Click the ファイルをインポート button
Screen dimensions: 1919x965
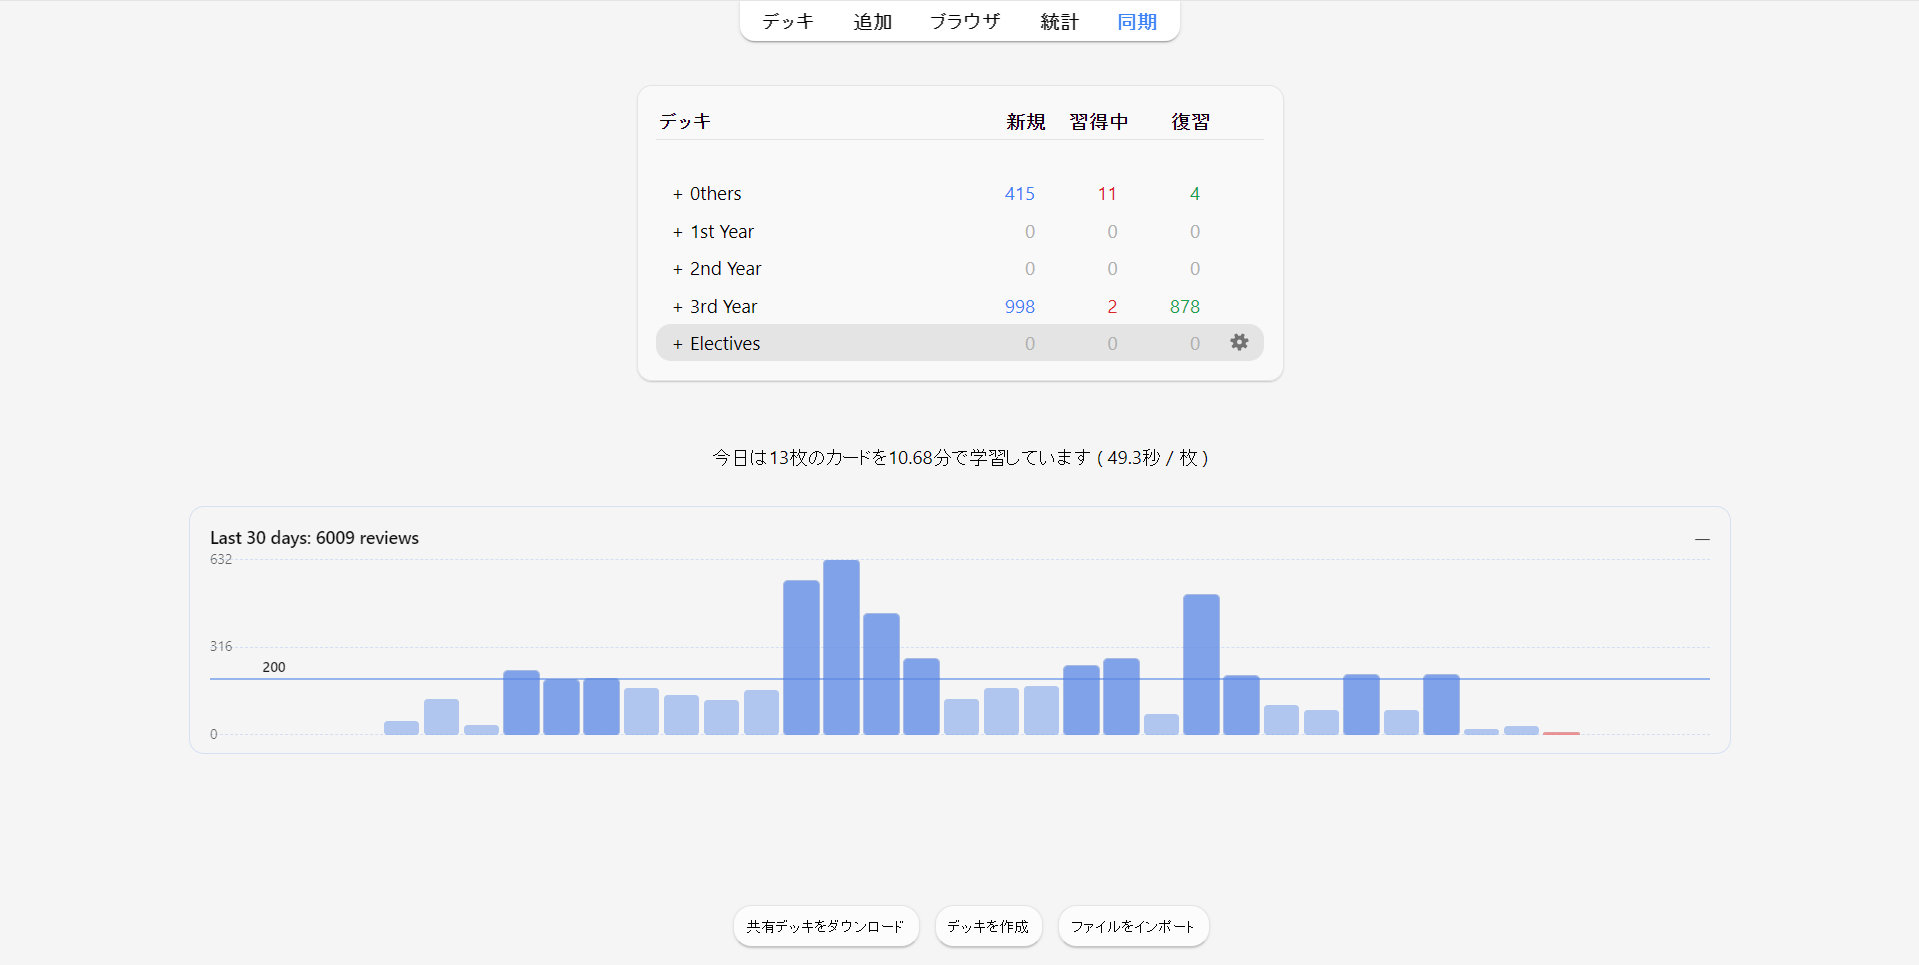click(1133, 926)
